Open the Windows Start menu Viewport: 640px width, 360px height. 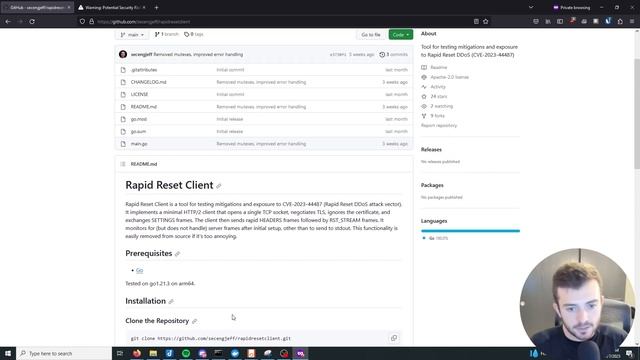tap(8, 353)
